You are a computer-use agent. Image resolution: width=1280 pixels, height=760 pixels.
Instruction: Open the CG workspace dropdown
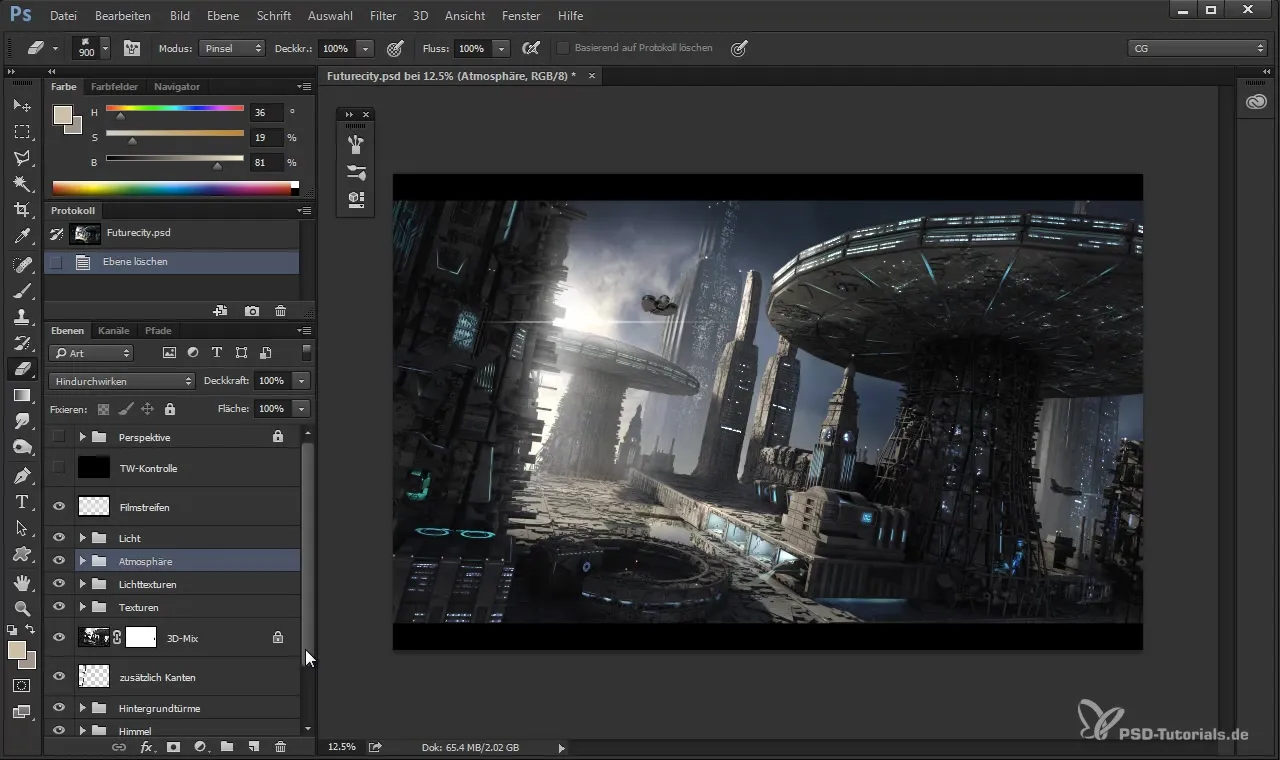click(1197, 48)
